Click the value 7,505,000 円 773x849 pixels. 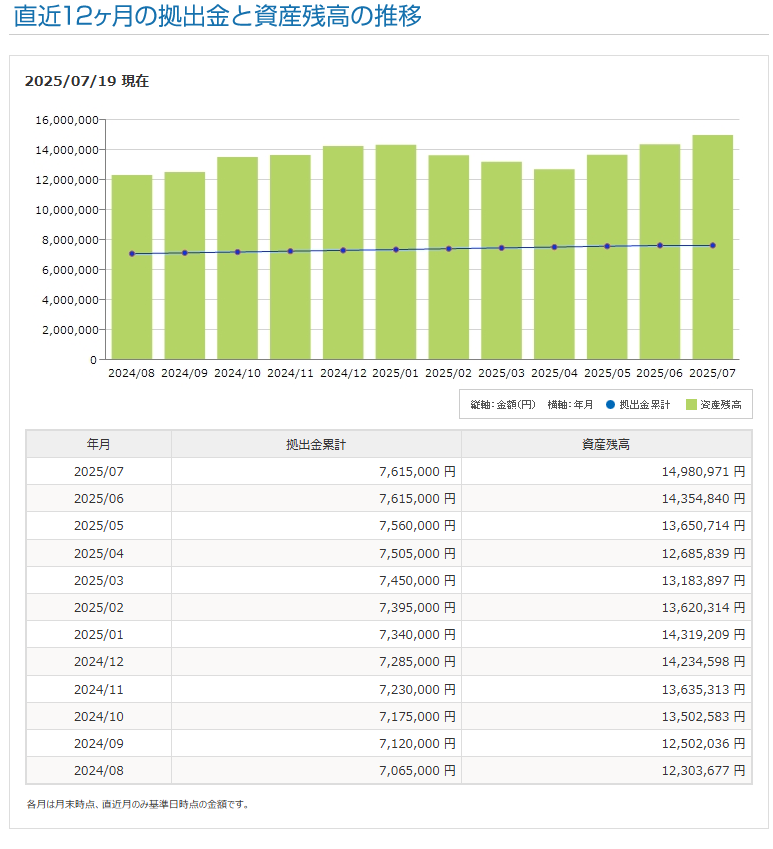417,553
